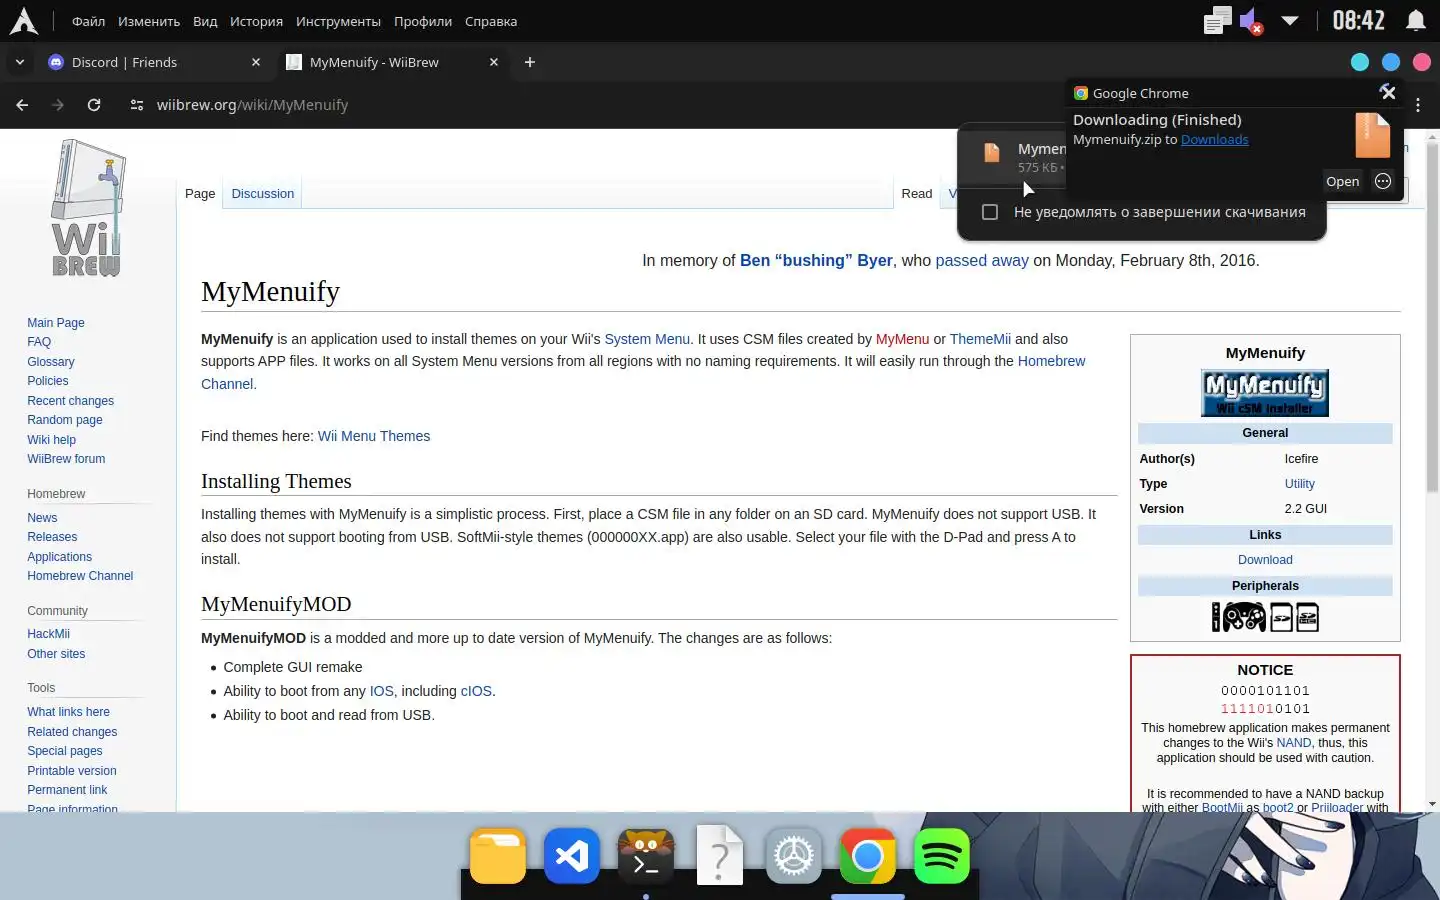Open a new browser tab
This screenshot has height=900, width=1440.
[530, 62]
